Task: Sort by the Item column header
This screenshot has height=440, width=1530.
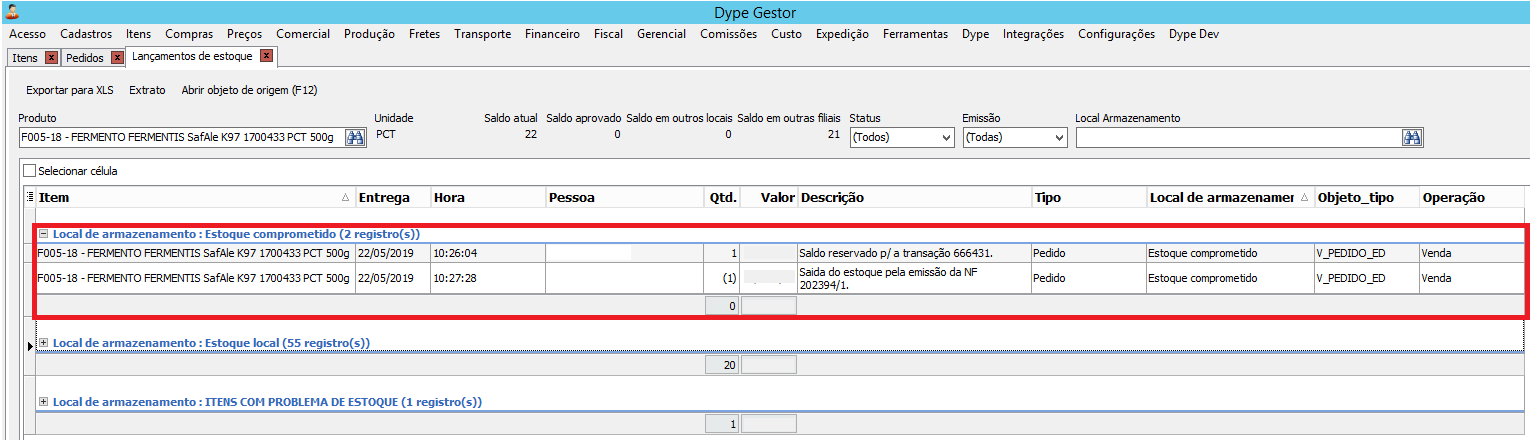Action: coord(195,197)
